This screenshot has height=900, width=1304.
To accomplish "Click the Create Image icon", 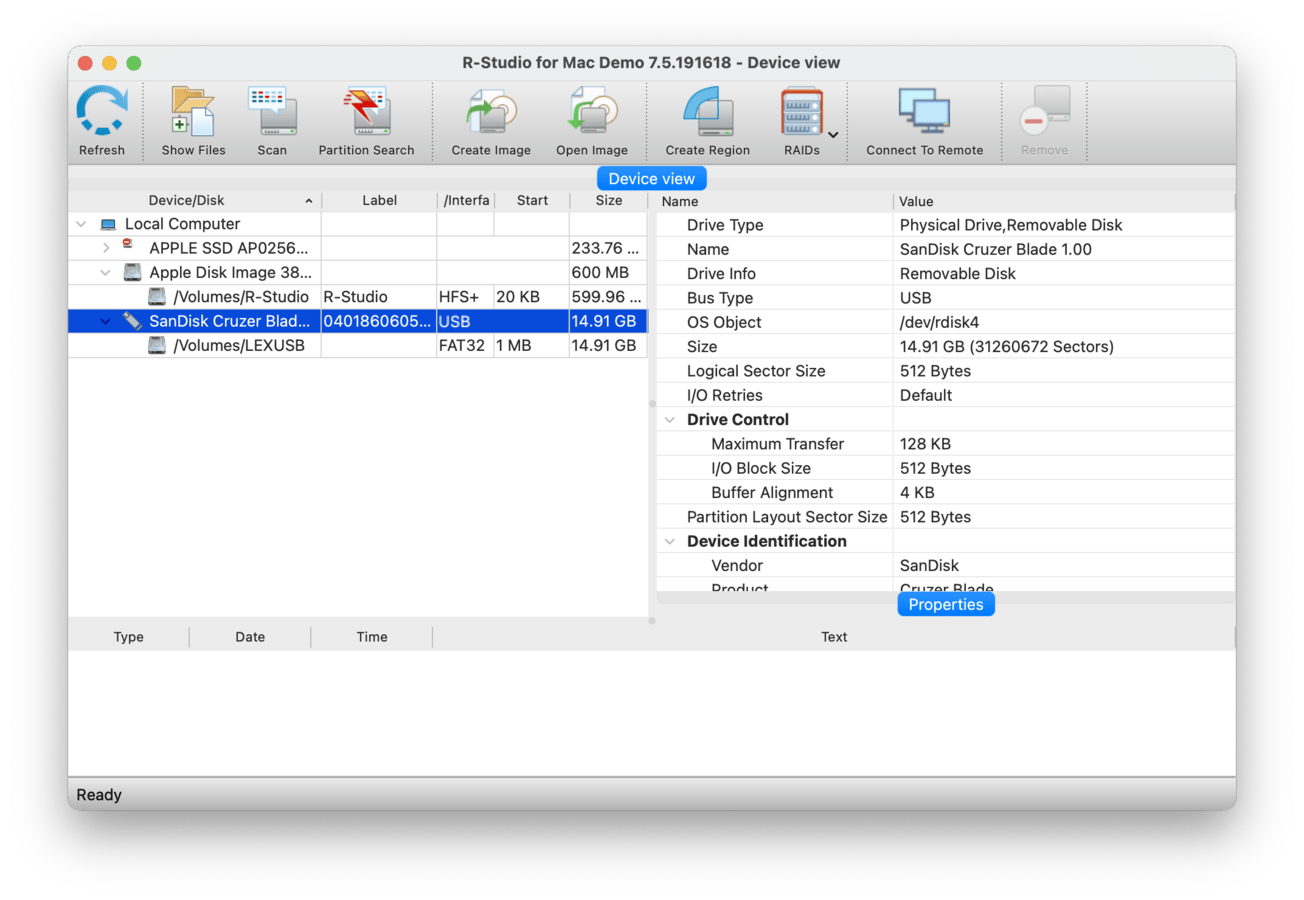I will click(x=491, y=112).
